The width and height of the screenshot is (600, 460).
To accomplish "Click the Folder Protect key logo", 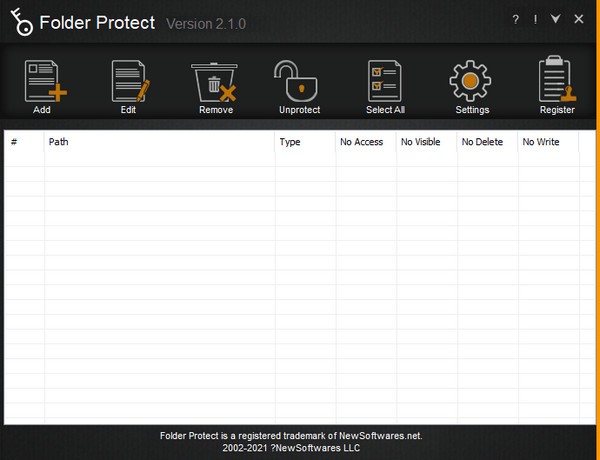I will tap(21, 22).
